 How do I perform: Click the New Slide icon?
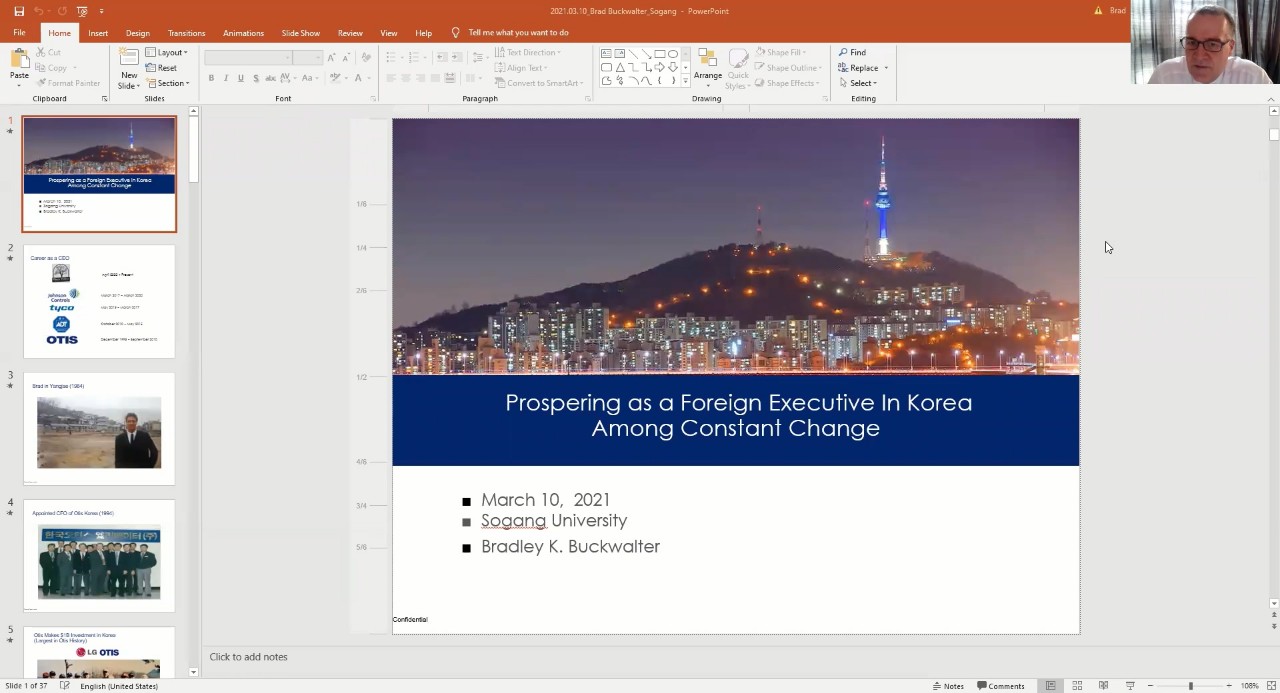point(129,66)
